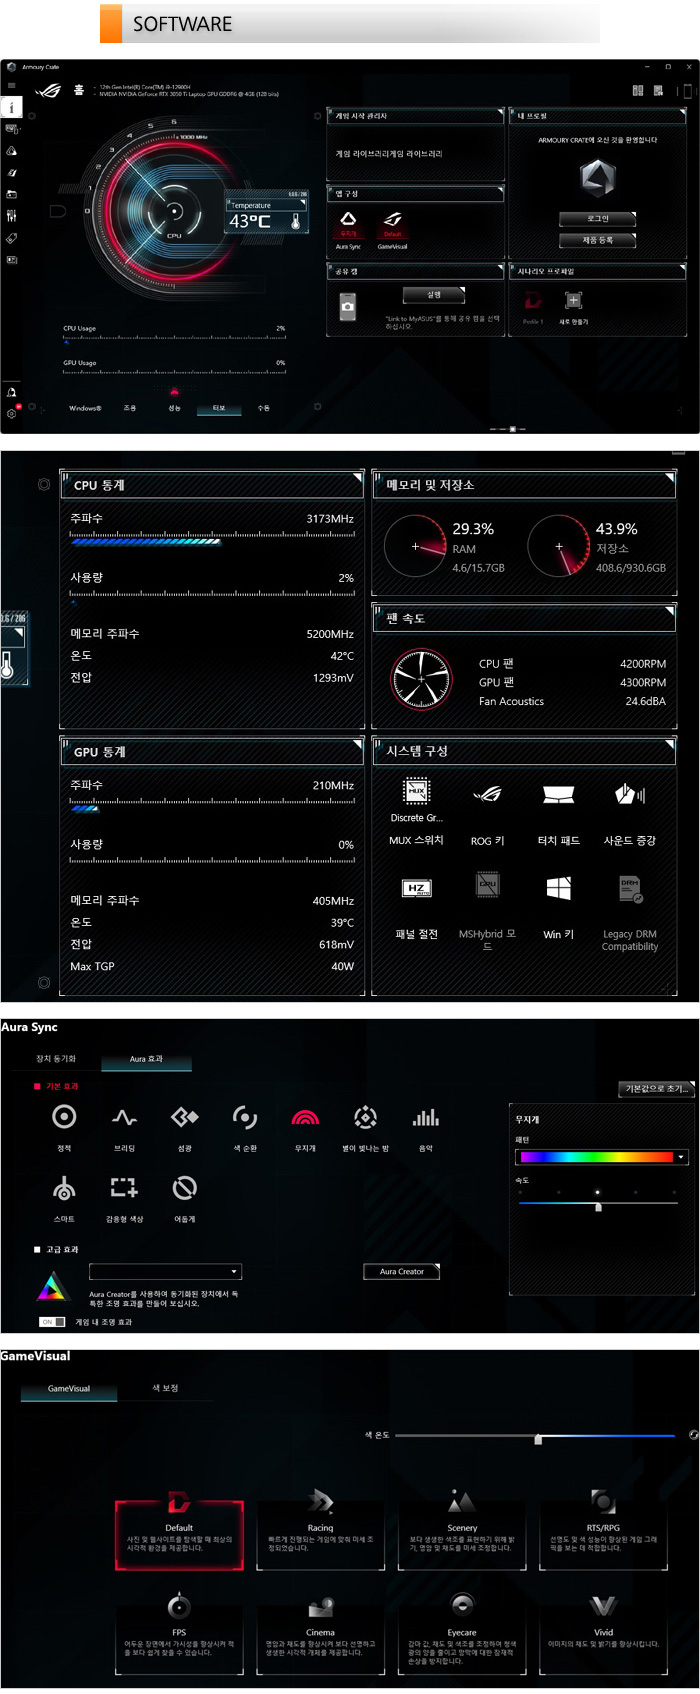
Task: Switch to the 터보 performance mode
Action: [219, 408]
